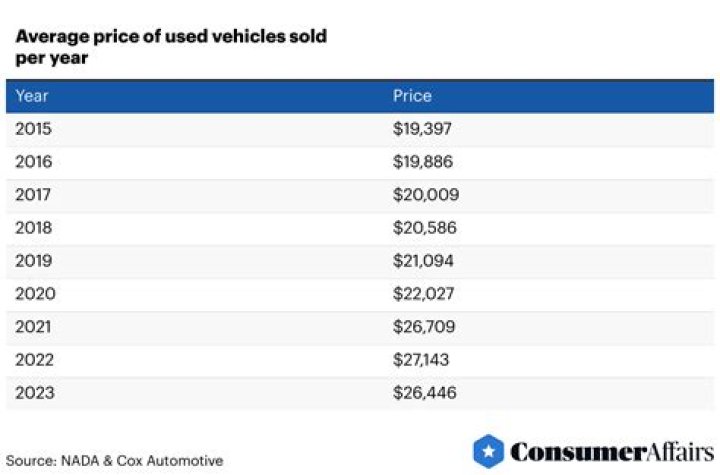
Task: Click the 2016 year cell
Action: pos(34,162)
